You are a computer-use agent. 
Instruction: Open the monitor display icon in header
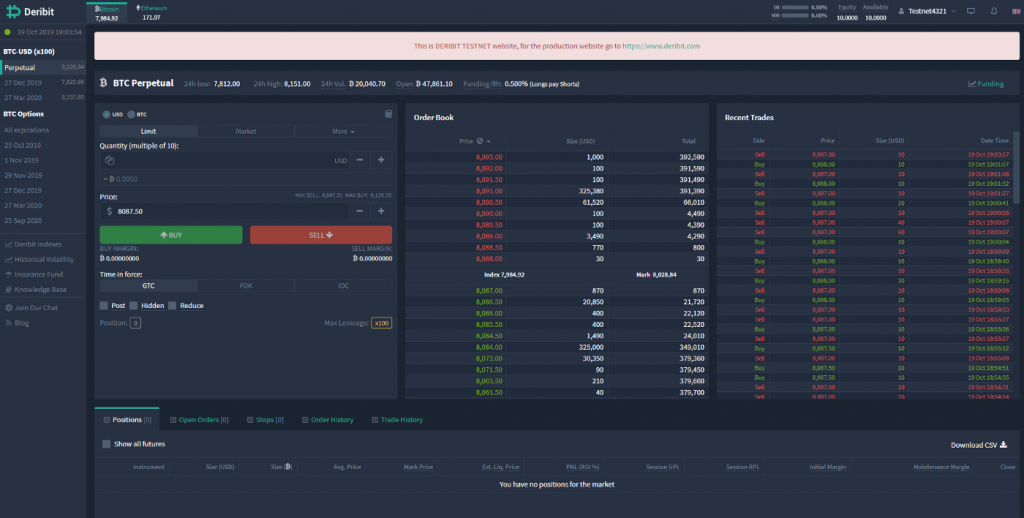[971, 11]
